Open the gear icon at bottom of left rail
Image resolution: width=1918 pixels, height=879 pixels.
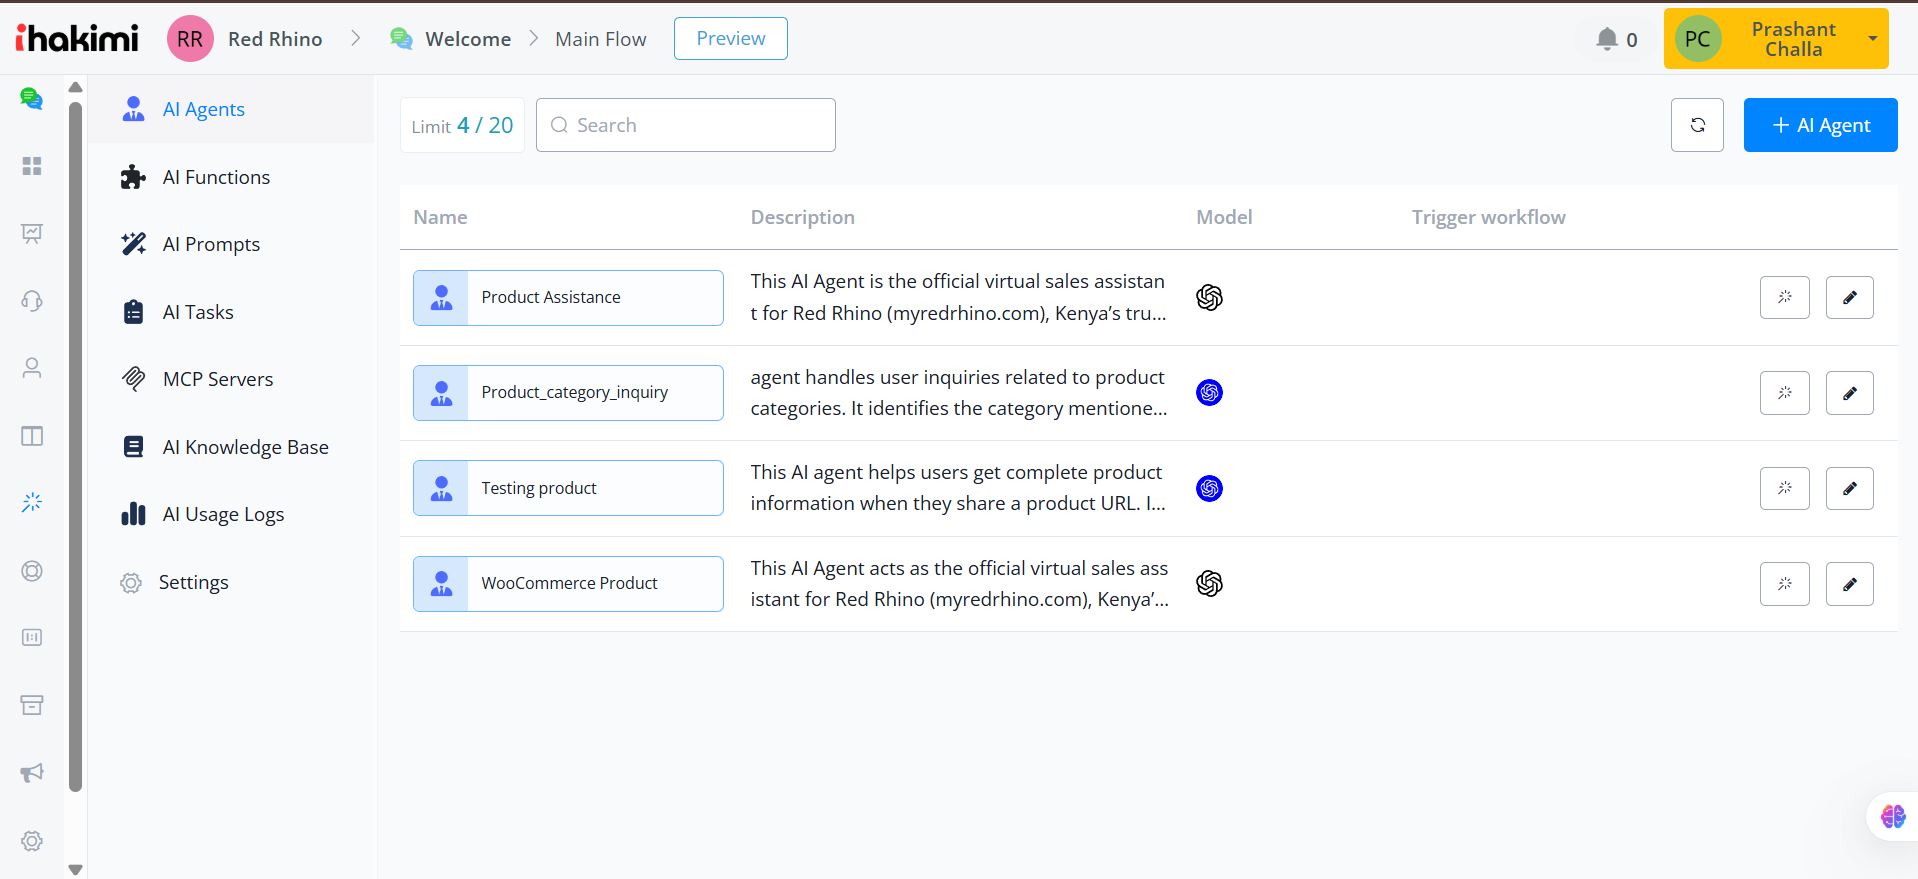tap(32, 841)
